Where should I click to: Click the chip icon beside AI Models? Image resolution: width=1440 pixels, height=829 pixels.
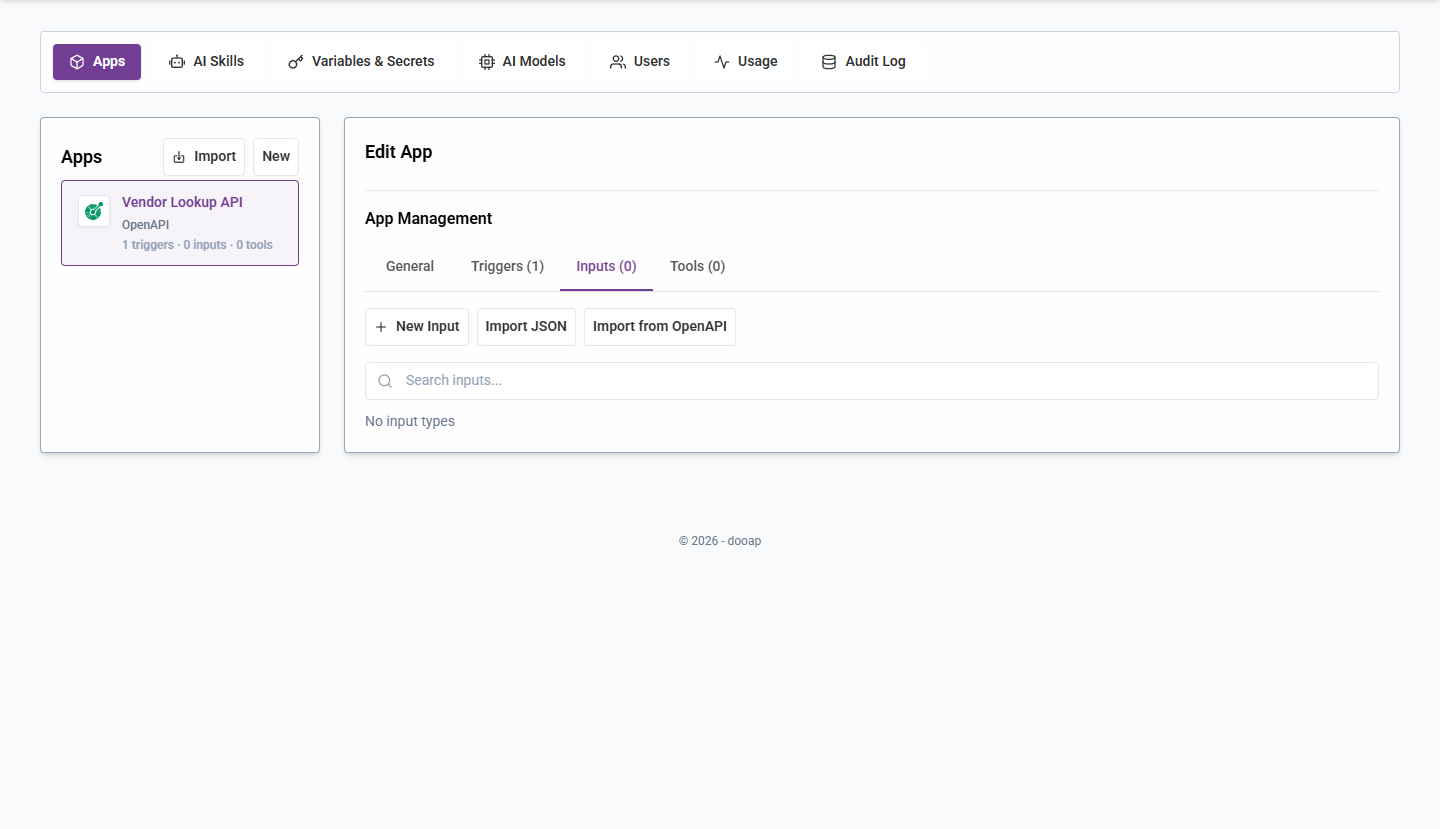pyautogui.click(x=487, y=62)
